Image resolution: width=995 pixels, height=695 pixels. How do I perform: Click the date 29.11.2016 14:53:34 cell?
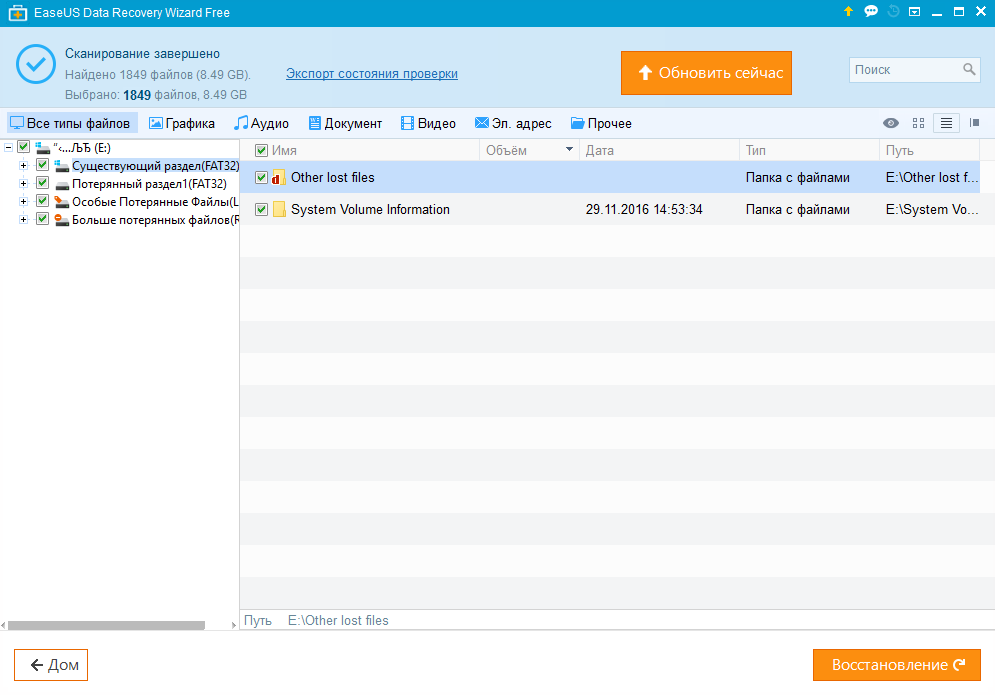click(644, 209)
